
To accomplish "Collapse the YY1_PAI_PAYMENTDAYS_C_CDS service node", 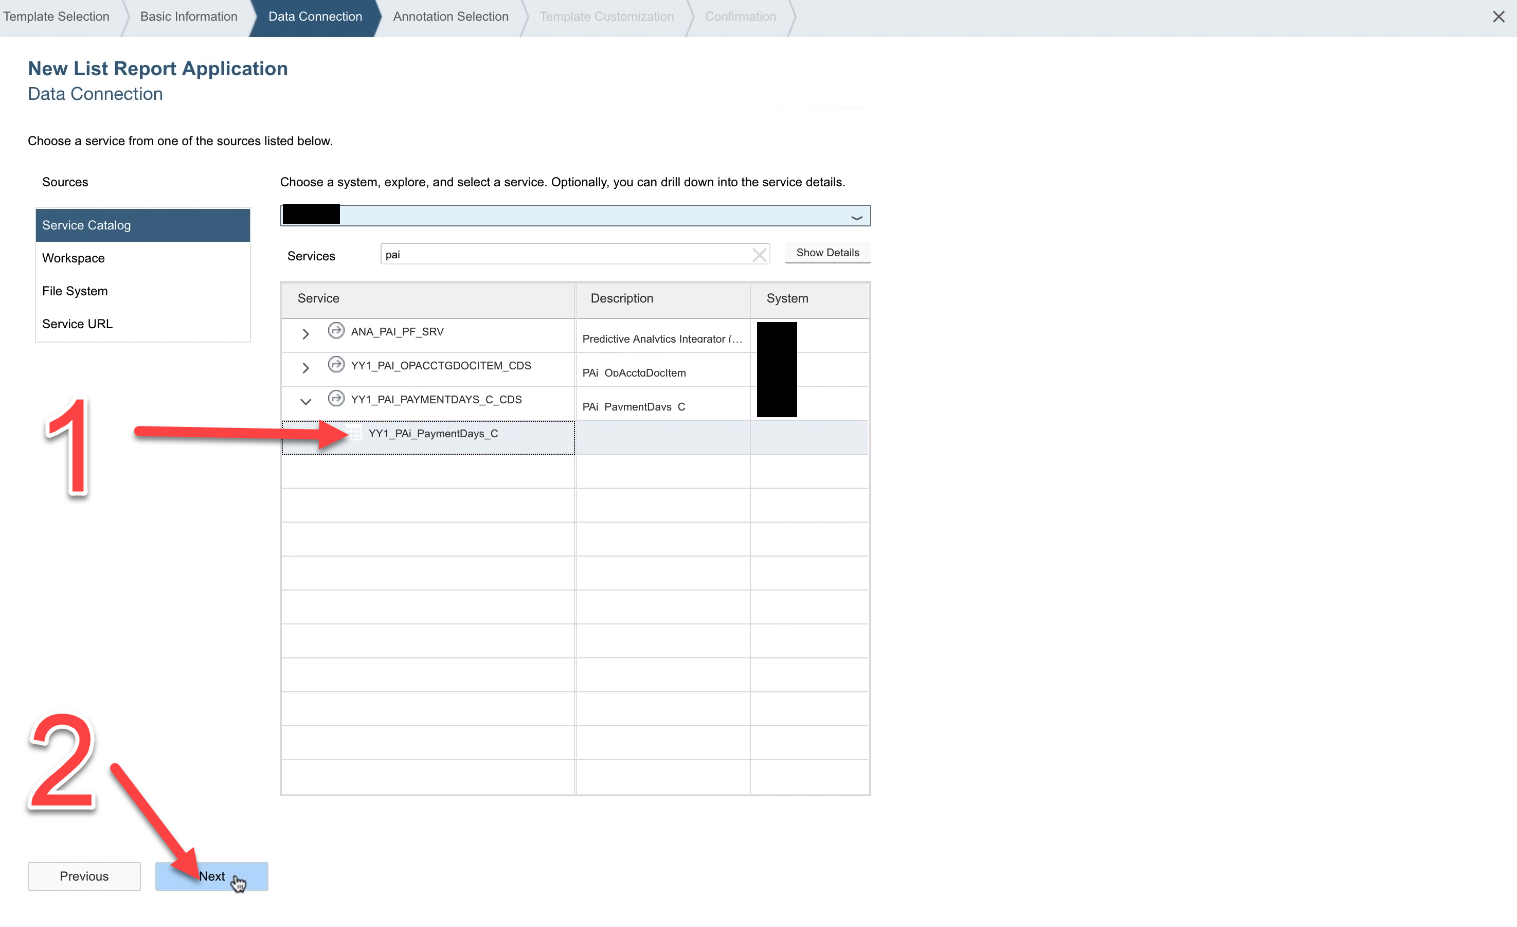I will tap(306, 402).
